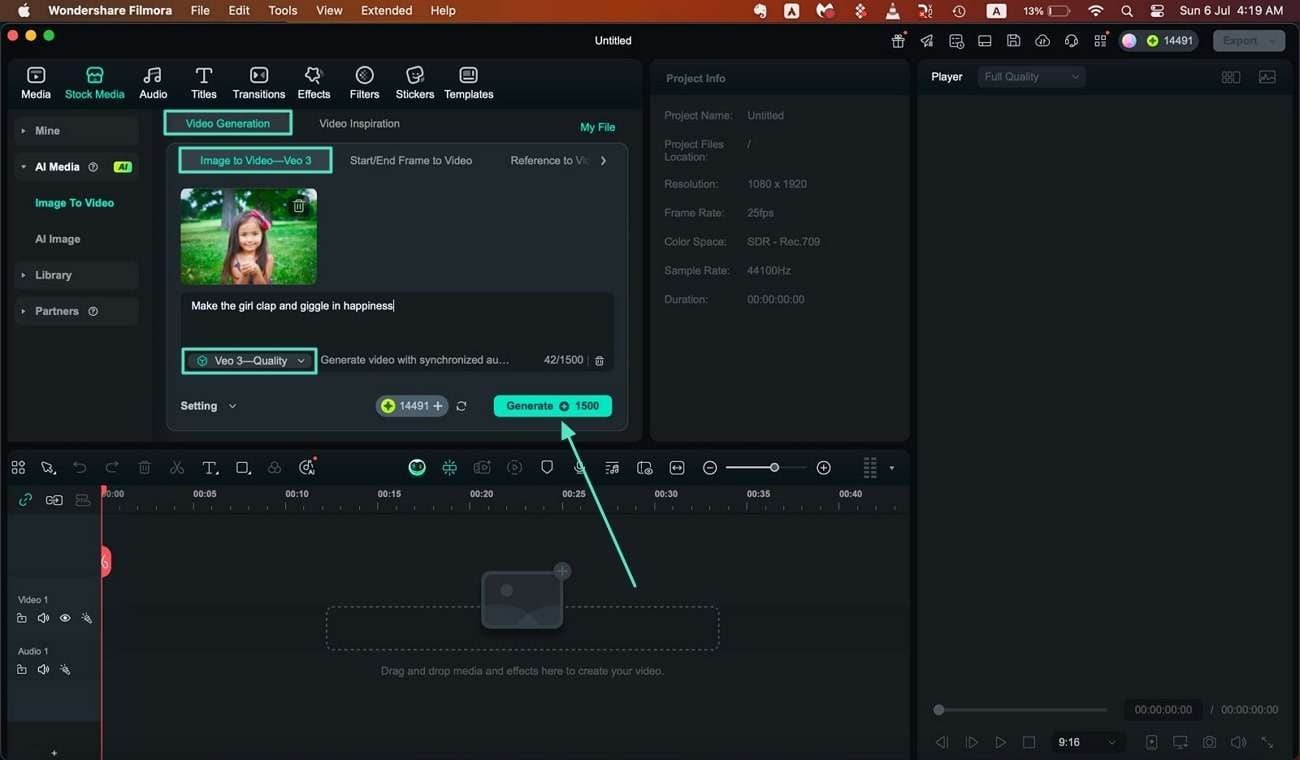Open Veo 3—Quality model dropdown
The height and width of the screenshot is (760, 1300).
coord(250,361)
